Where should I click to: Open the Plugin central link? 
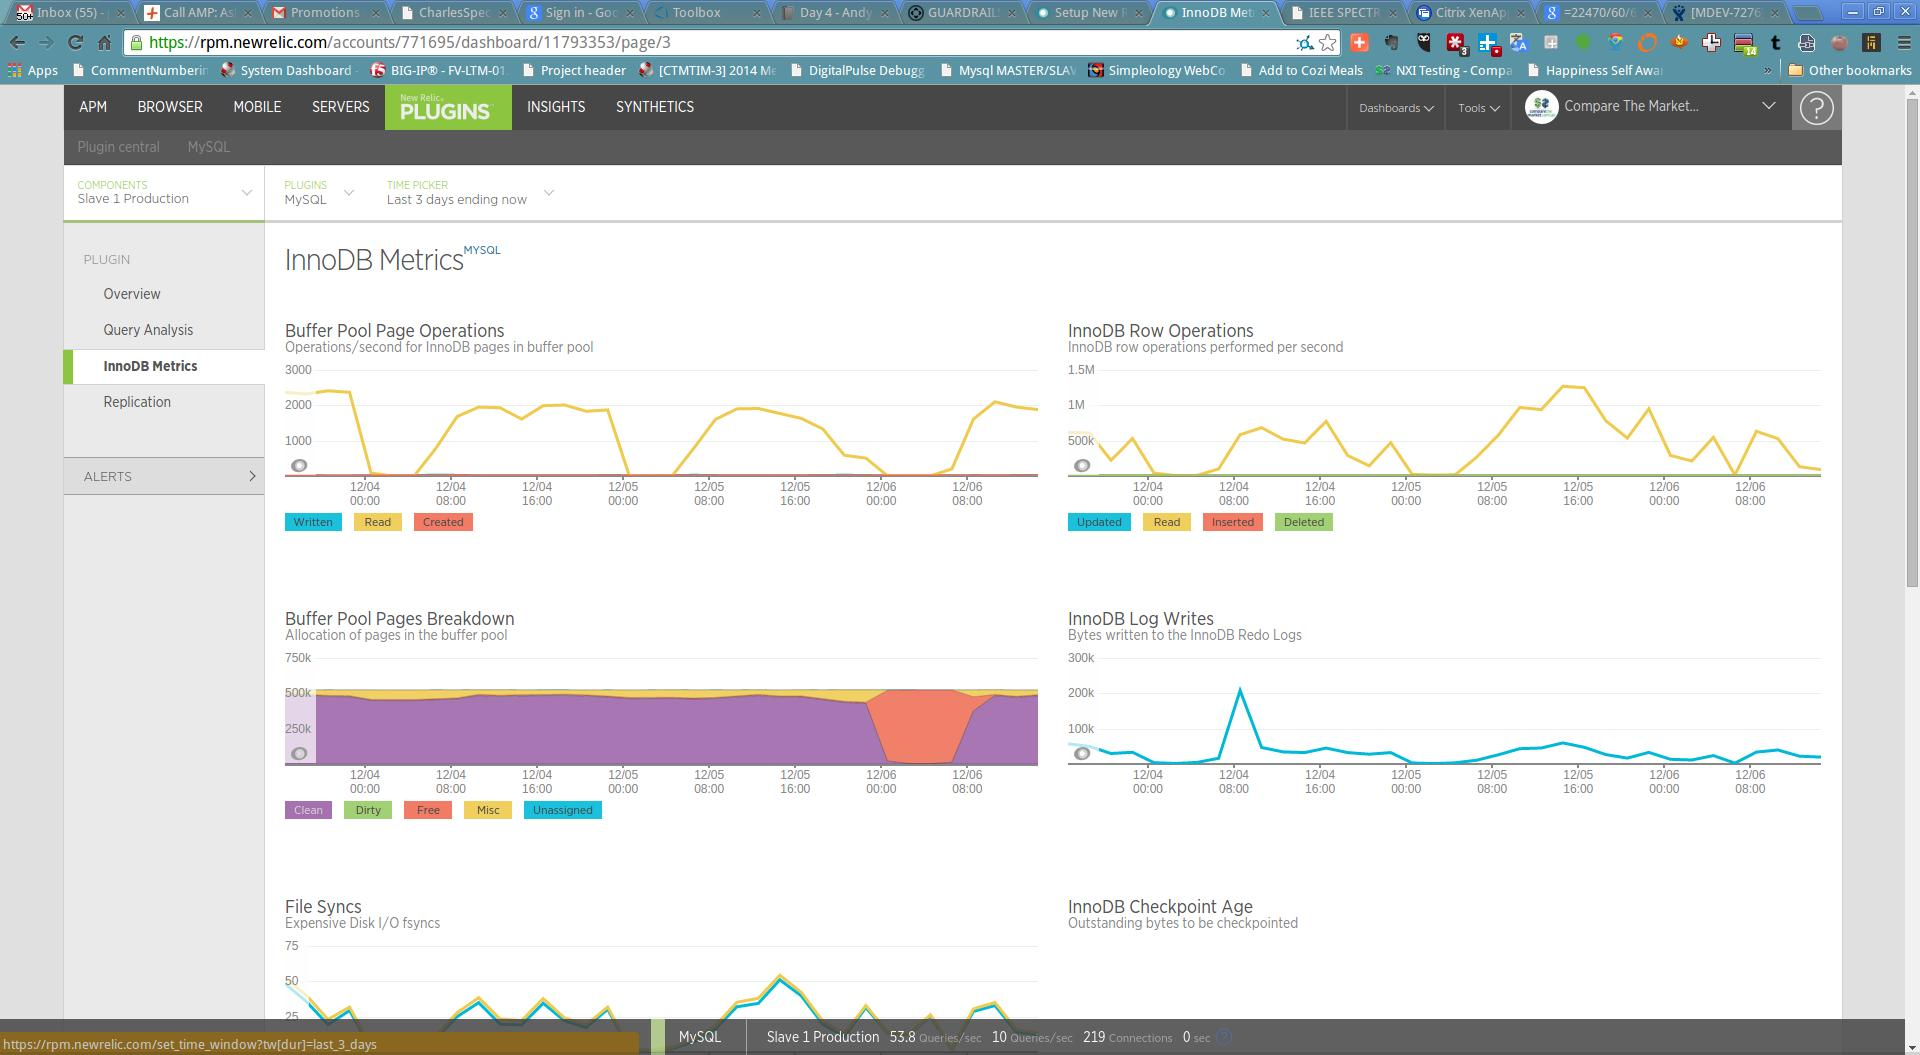[x=118, y=147]
